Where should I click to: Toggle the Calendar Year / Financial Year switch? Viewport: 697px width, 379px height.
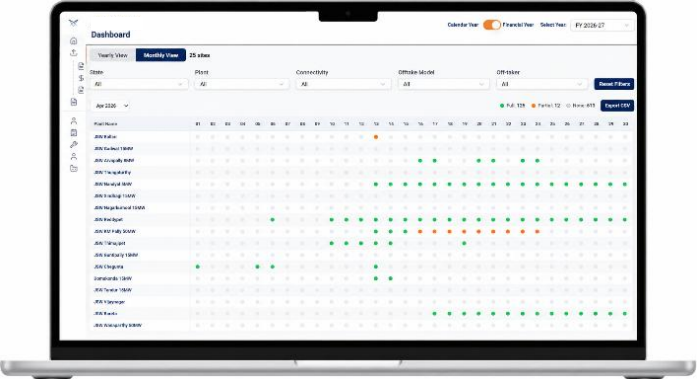pyautogui.click(x=492, y=25)
